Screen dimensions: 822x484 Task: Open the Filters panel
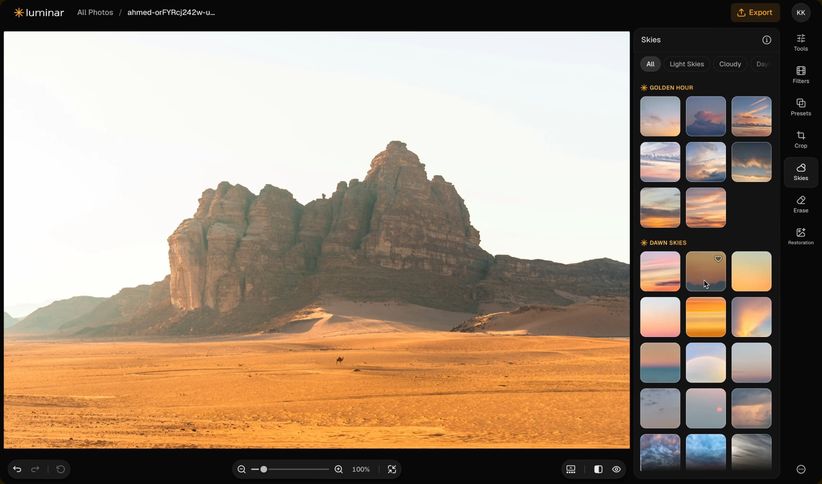pos(801,75)
